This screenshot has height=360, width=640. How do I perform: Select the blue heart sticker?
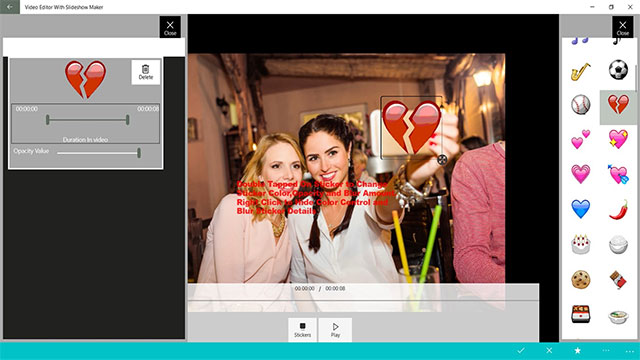(580, 209)
